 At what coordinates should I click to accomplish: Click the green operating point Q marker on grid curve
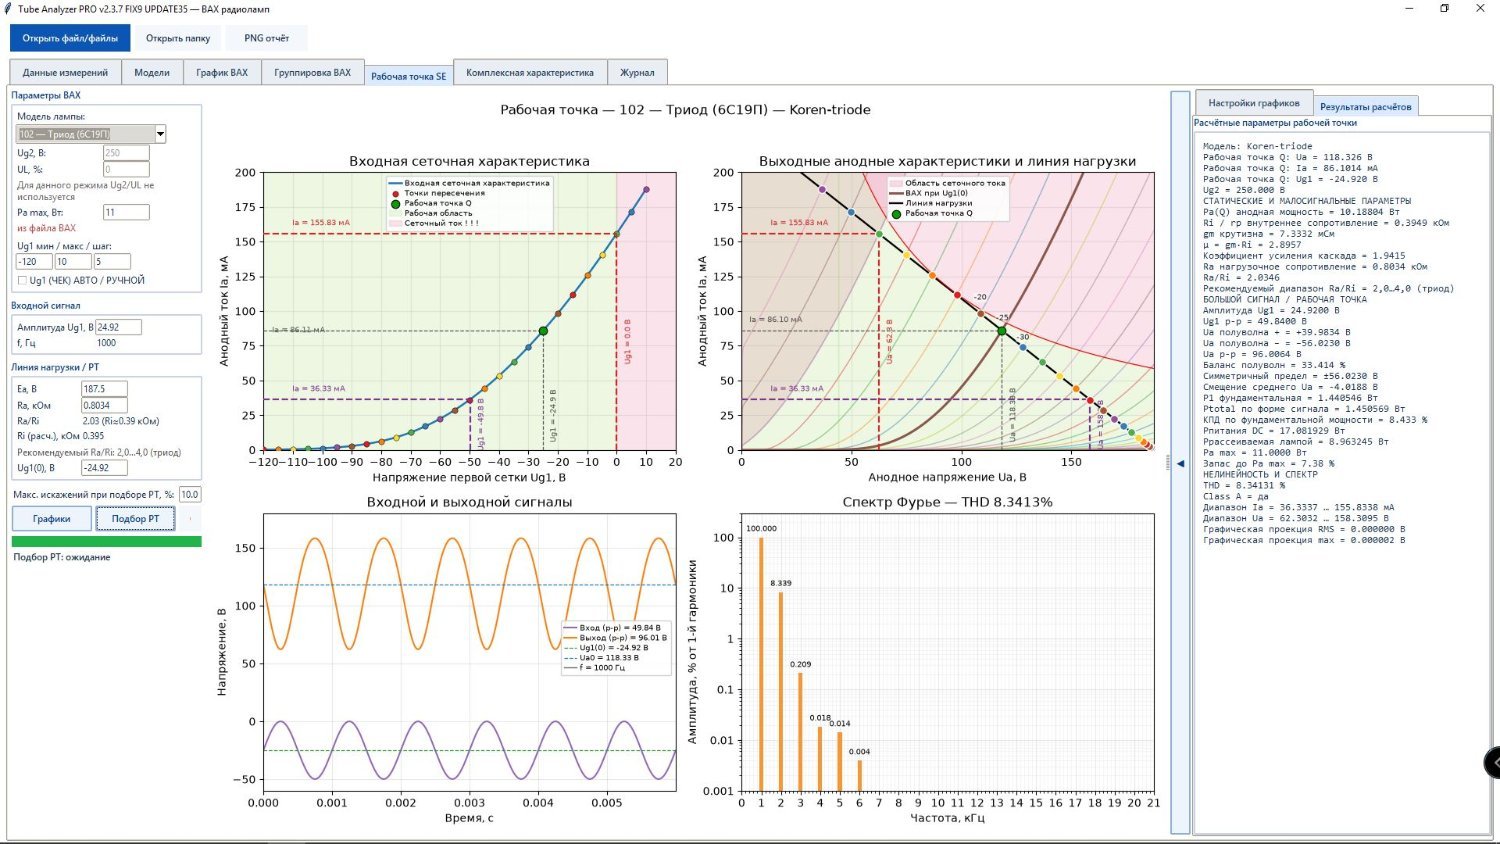[543, 331]
